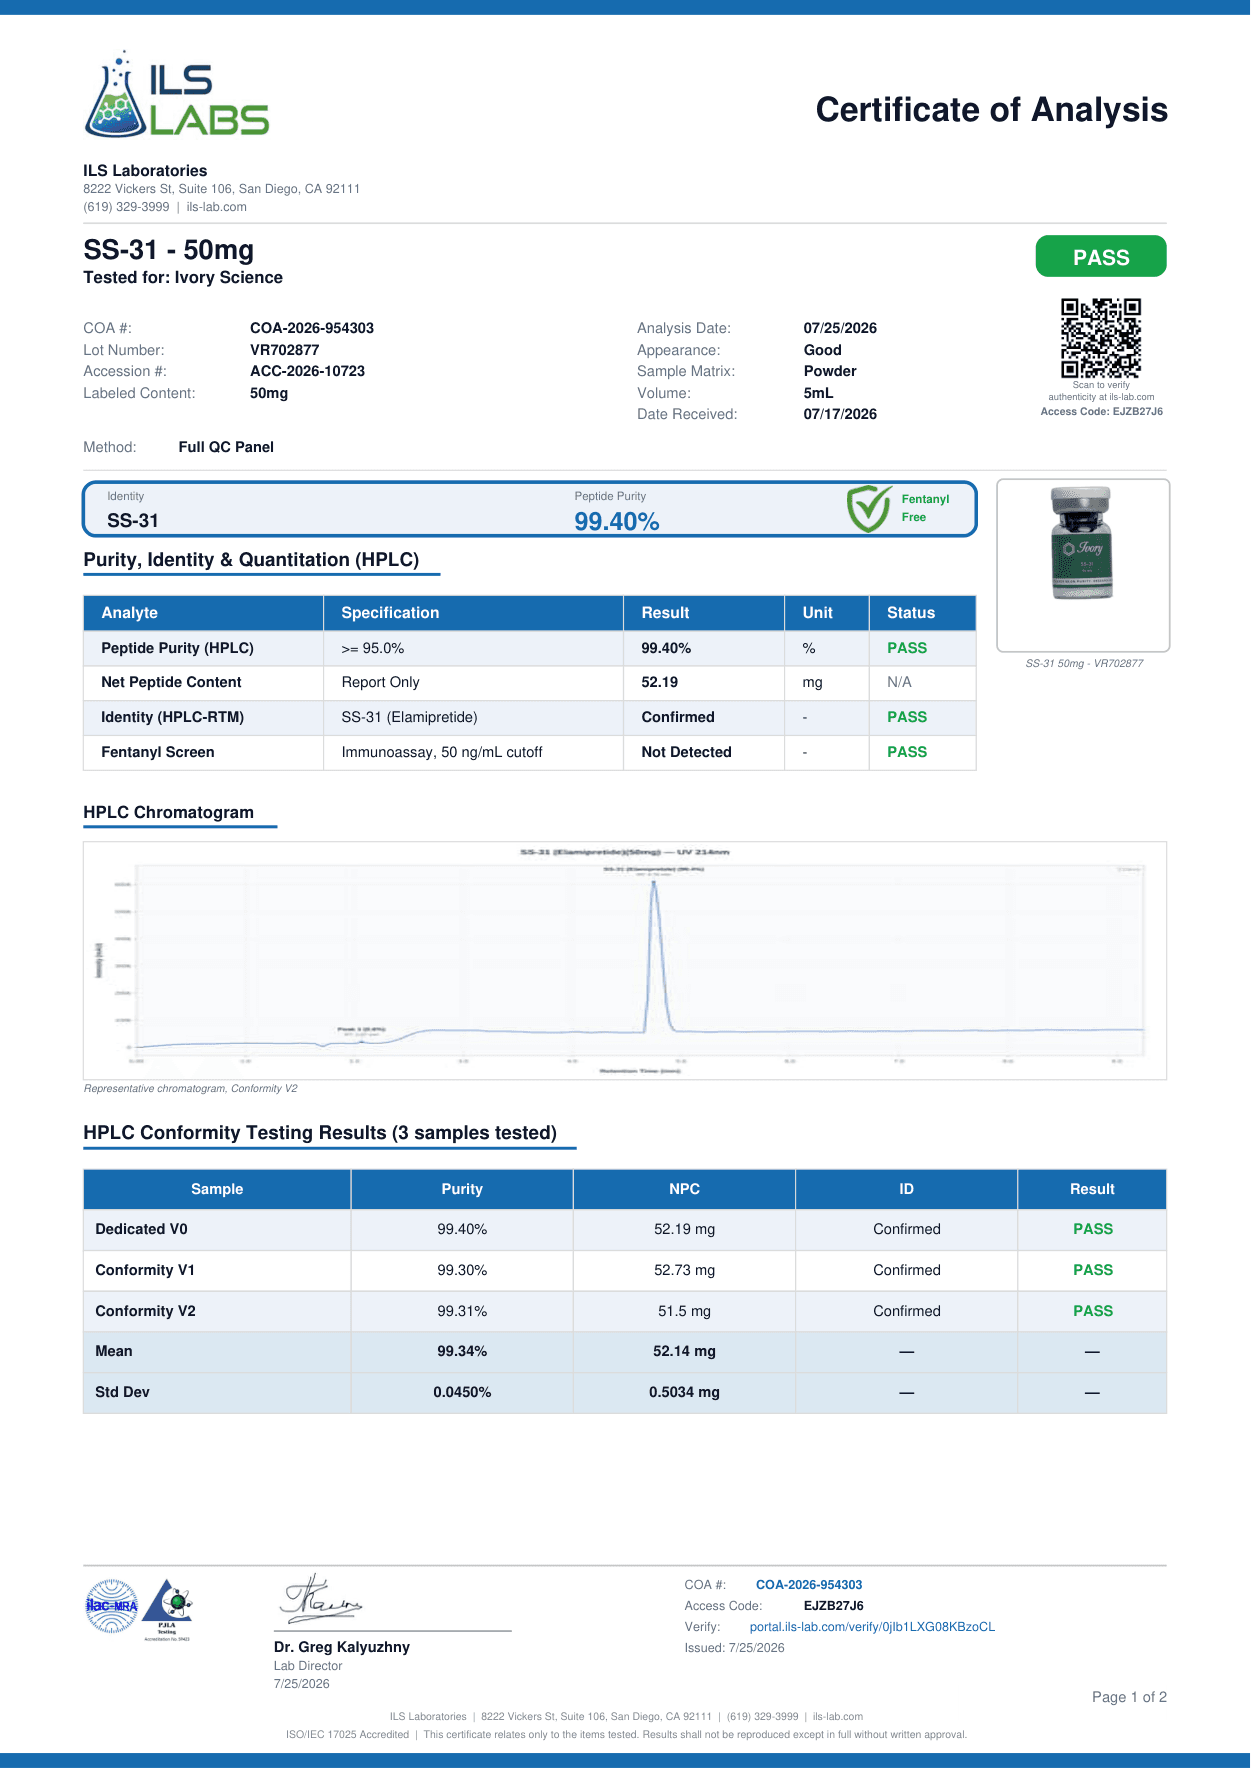Select the Conformity V1 row label

point(145,1270)
